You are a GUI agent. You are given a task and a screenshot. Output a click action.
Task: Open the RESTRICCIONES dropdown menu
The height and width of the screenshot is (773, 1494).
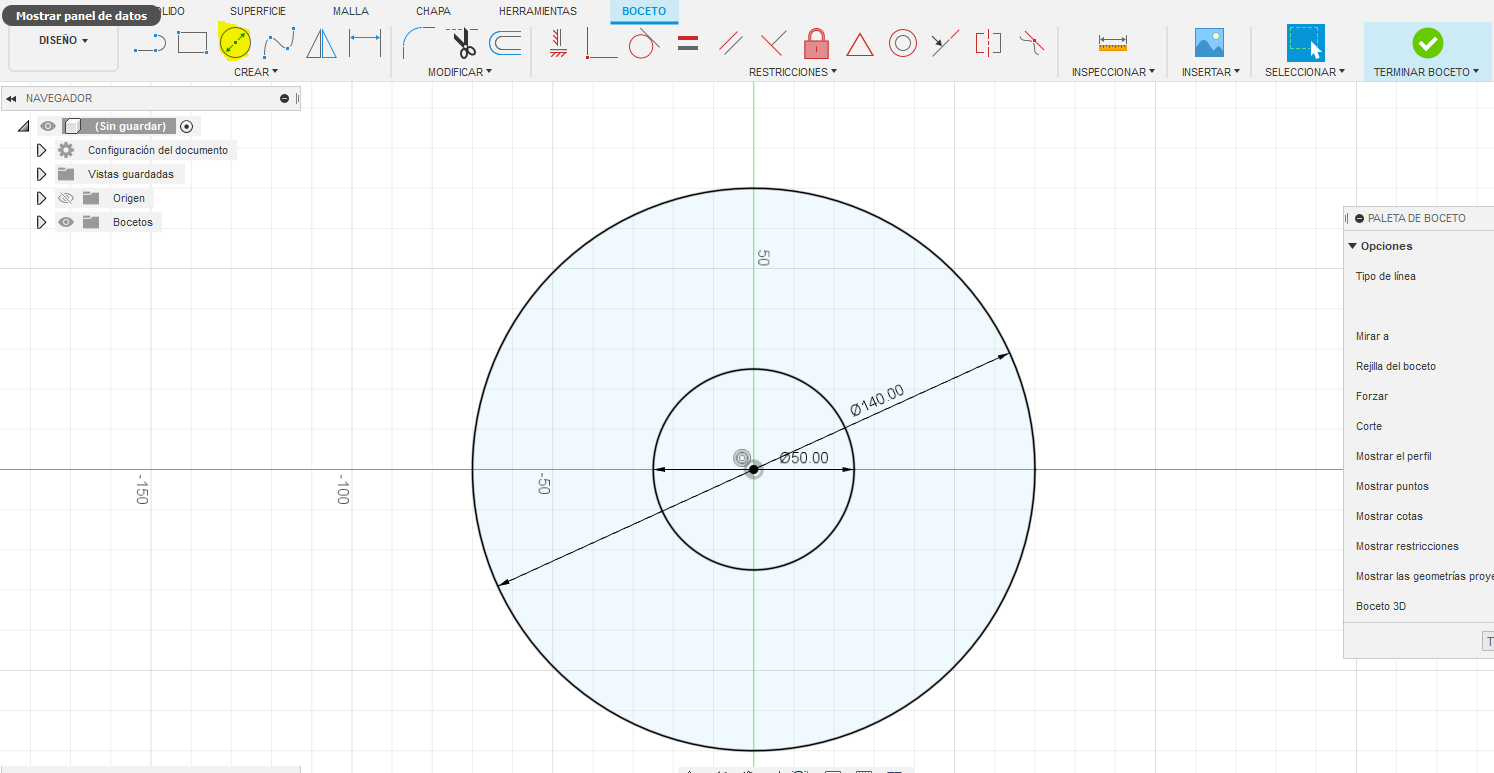coord(793,72)
